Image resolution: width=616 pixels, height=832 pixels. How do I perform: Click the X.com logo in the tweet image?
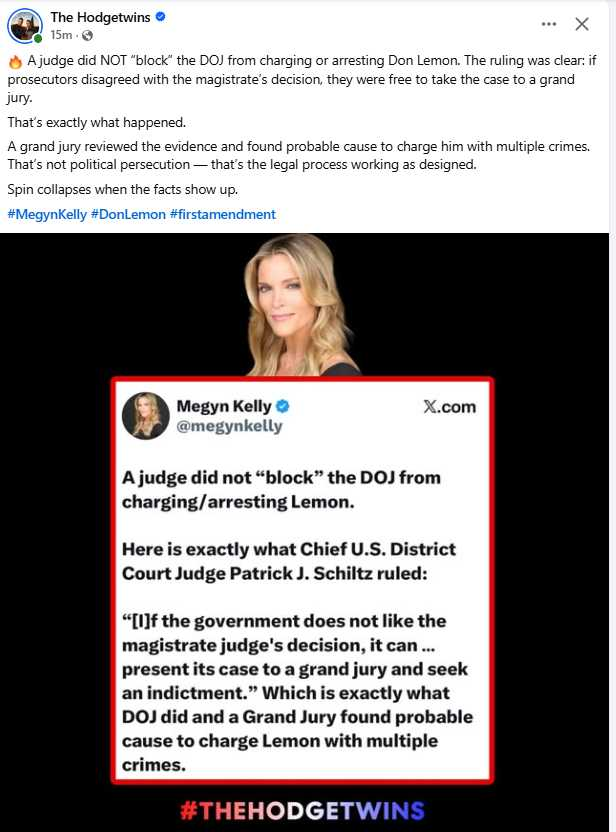449,407
